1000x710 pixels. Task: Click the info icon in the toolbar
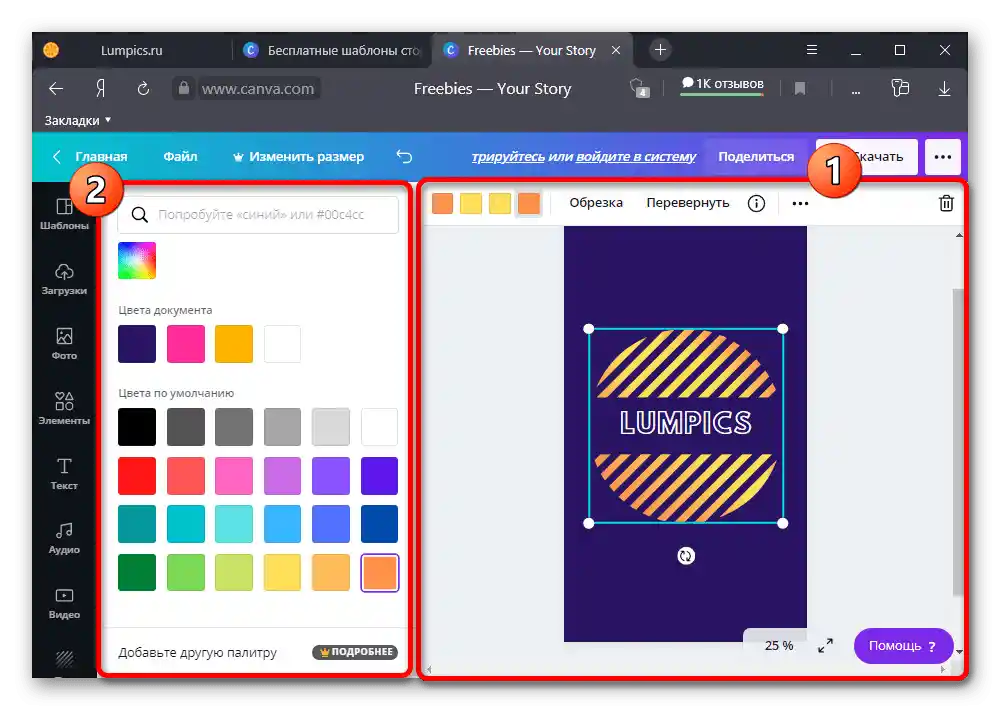click(x=756, y=203)
